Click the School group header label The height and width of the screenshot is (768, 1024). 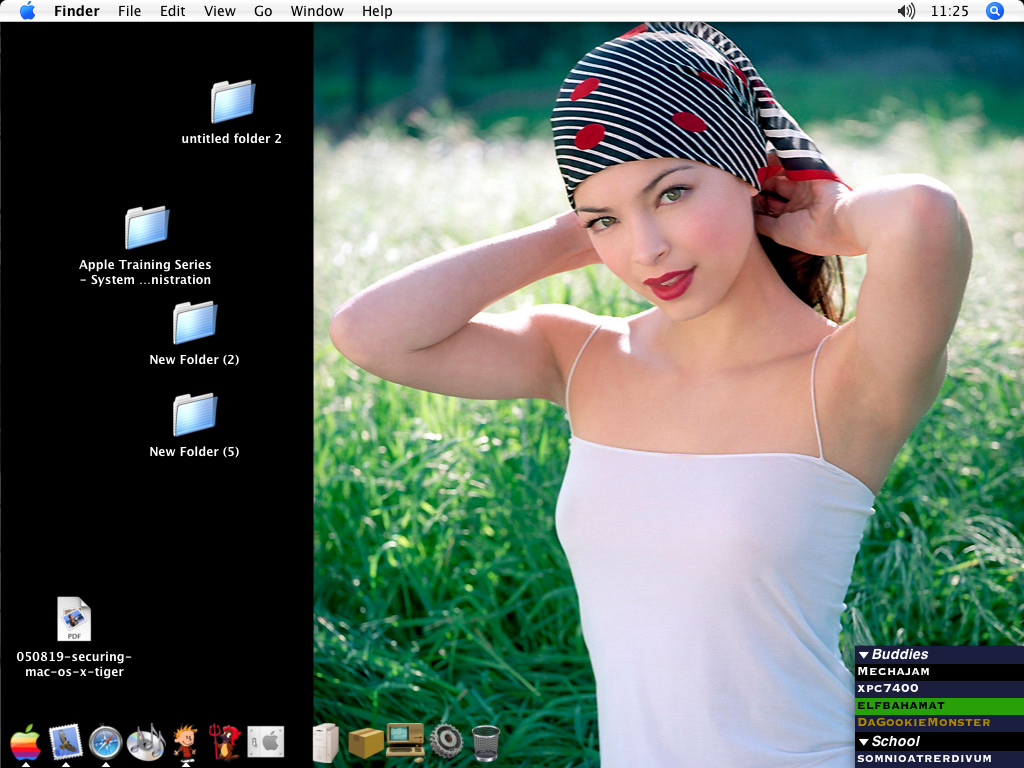point(895,741)
